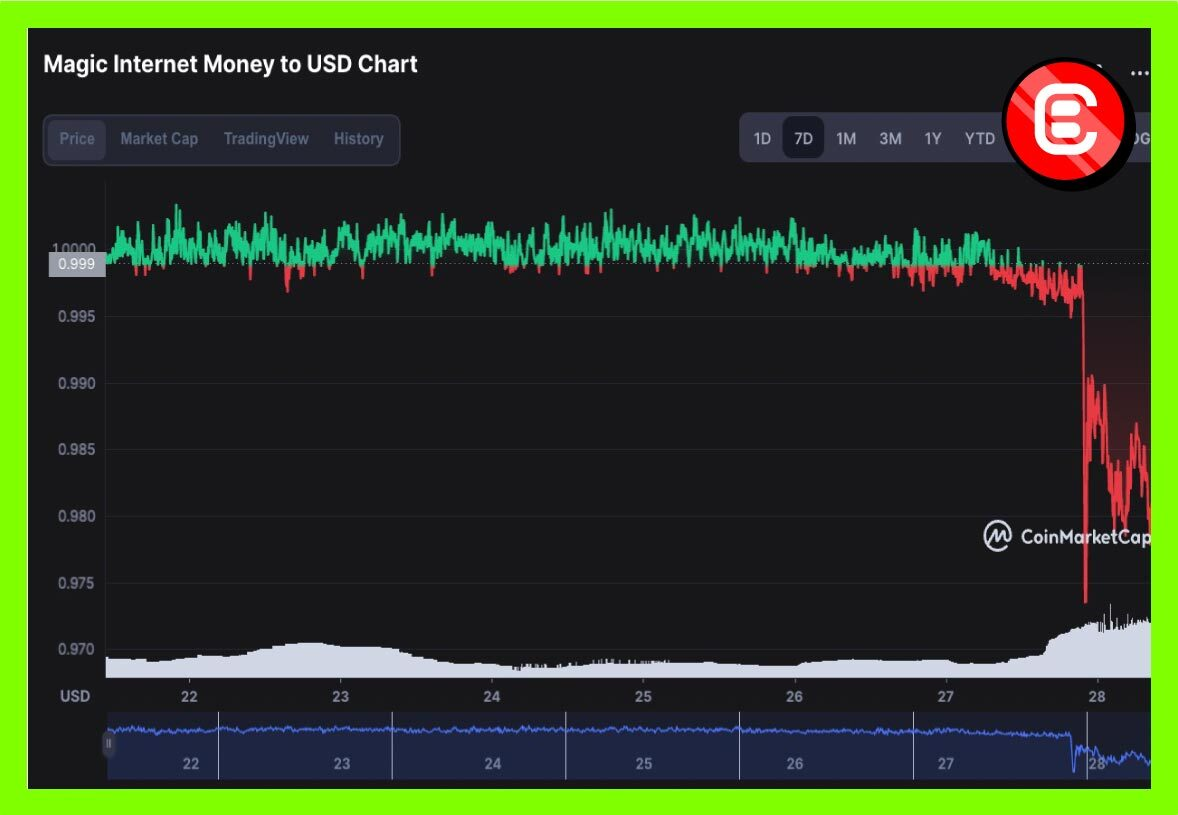Open the History tab

[x=358, y=140]
